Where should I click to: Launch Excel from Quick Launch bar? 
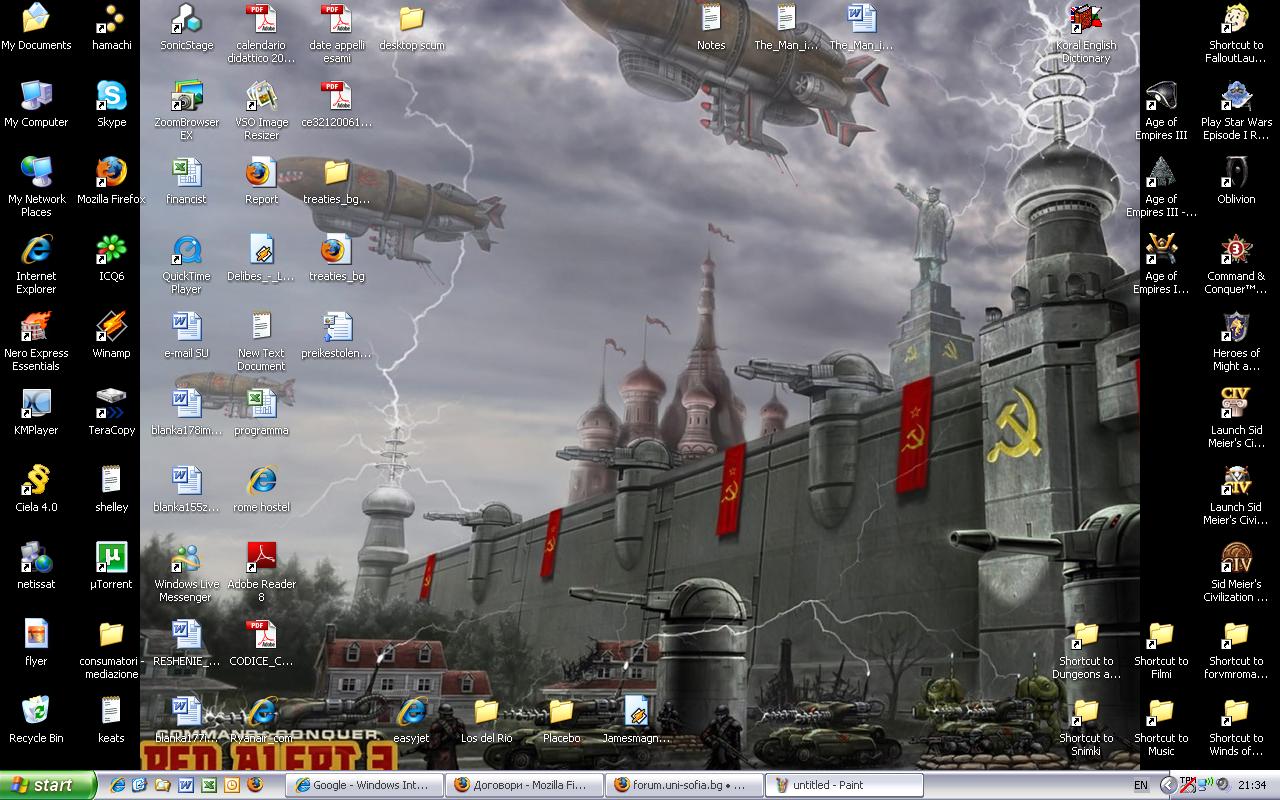coord(209,785)
